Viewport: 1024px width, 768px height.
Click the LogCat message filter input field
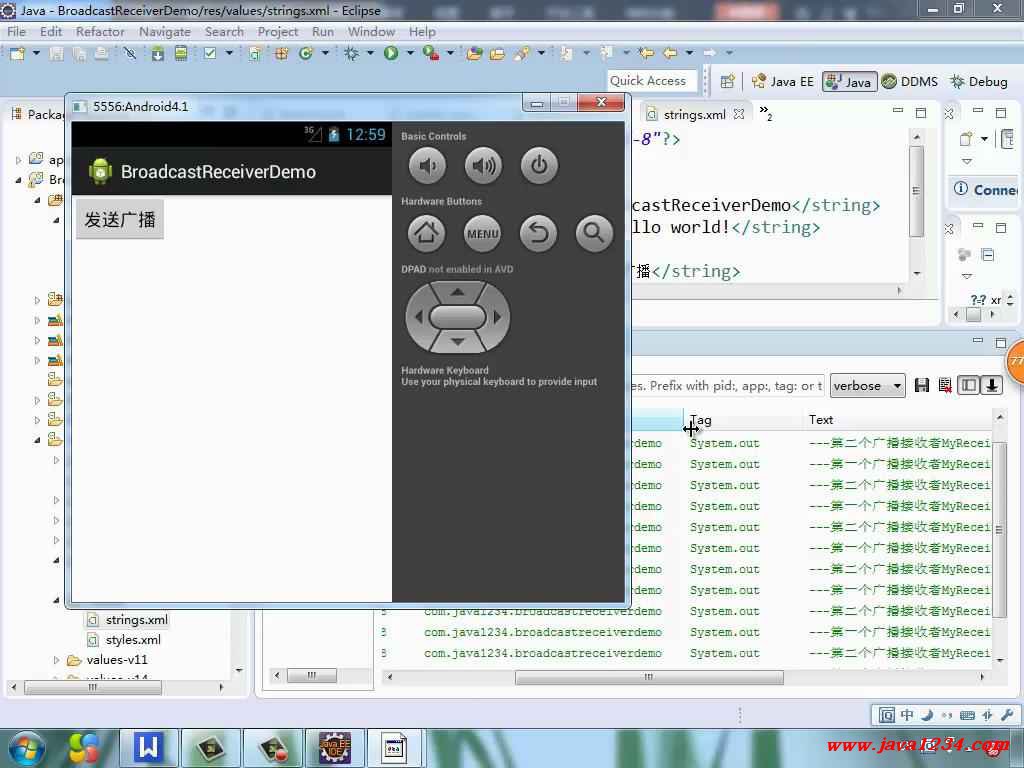[727, 386]
